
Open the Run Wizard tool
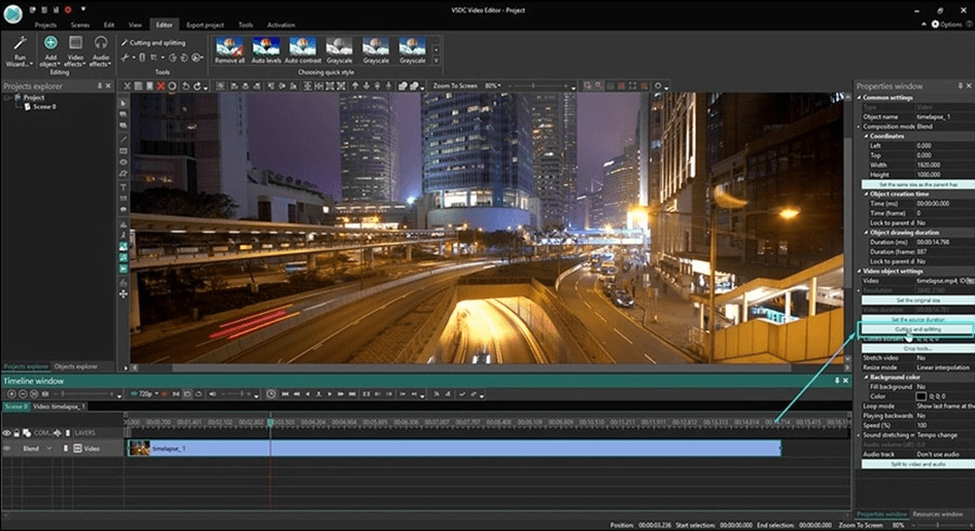pos(19,51)
